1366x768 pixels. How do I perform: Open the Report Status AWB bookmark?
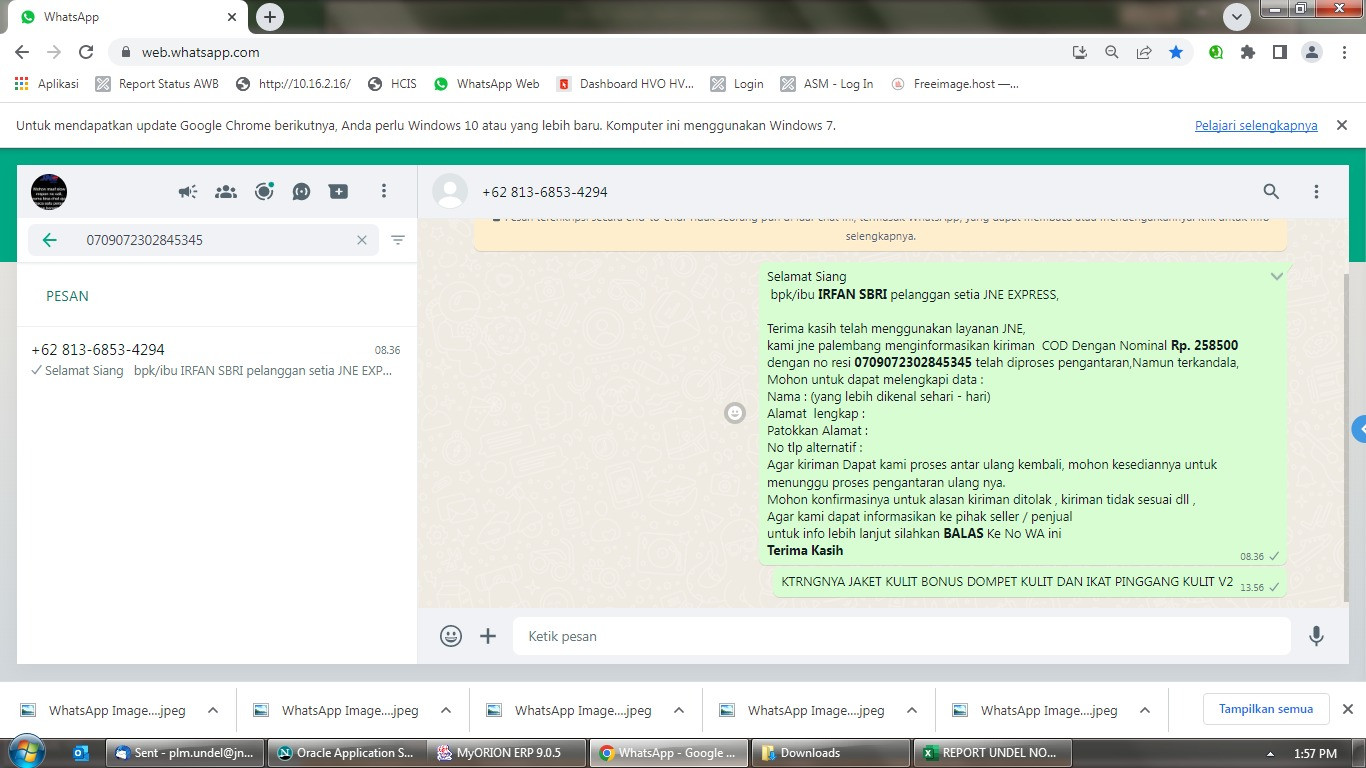(x=157, y=84)
